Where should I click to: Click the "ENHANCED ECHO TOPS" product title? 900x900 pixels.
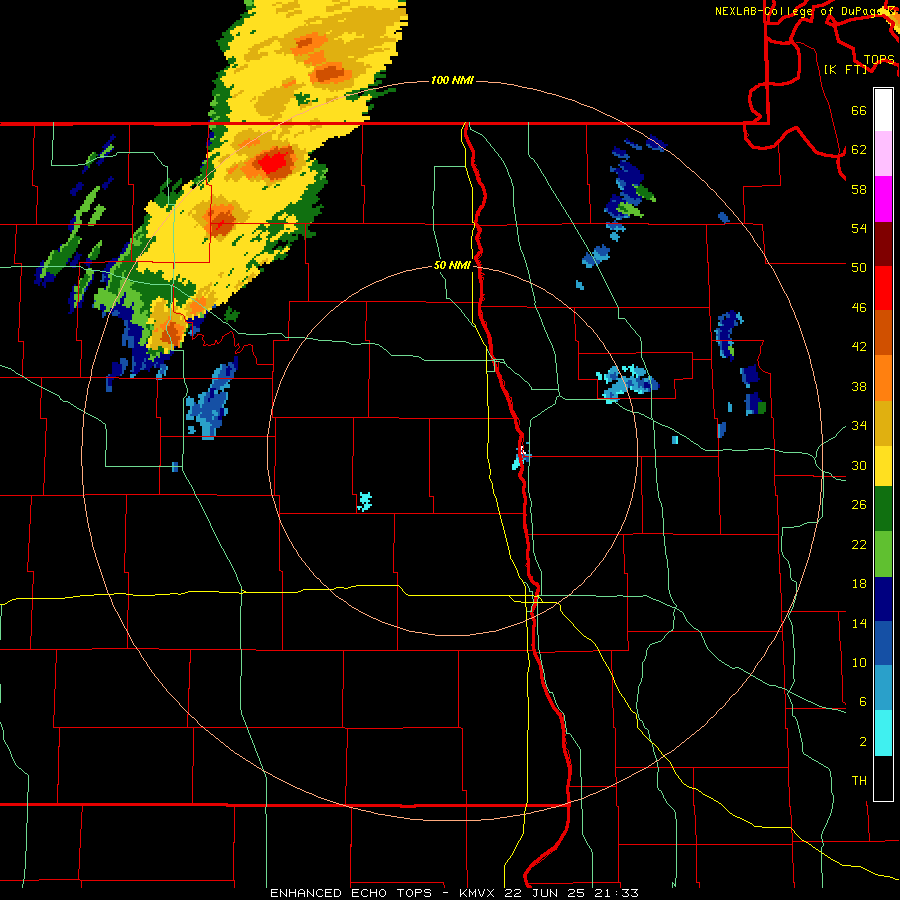[351, 893]
